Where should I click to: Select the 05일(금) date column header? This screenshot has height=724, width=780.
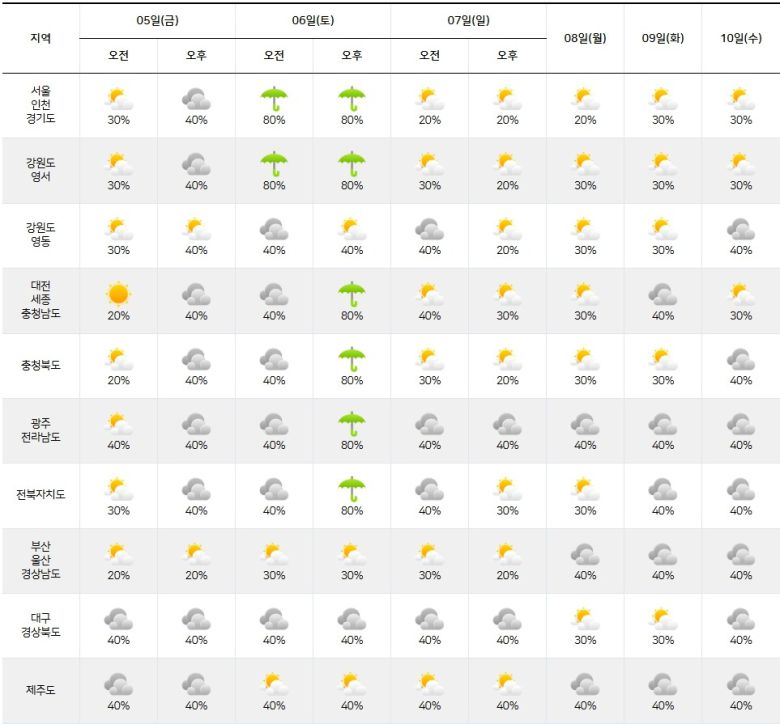pos(157,21)
